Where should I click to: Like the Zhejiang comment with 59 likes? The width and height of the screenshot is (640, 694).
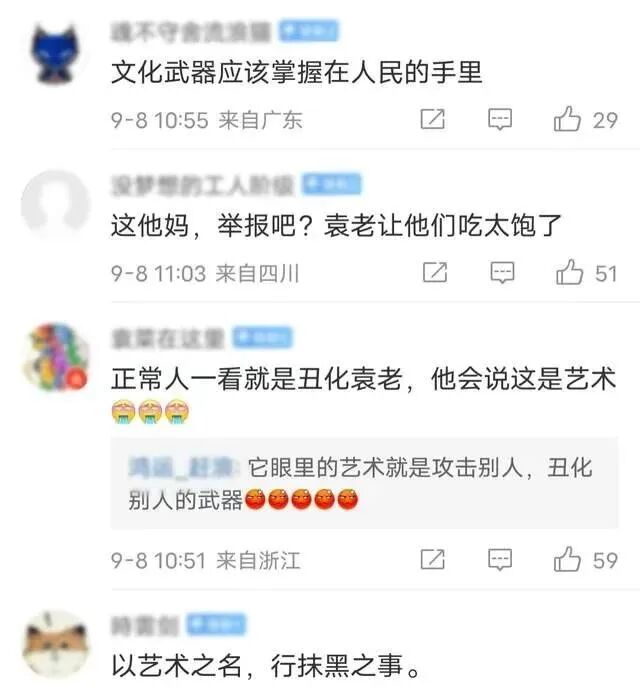[567, 559]
